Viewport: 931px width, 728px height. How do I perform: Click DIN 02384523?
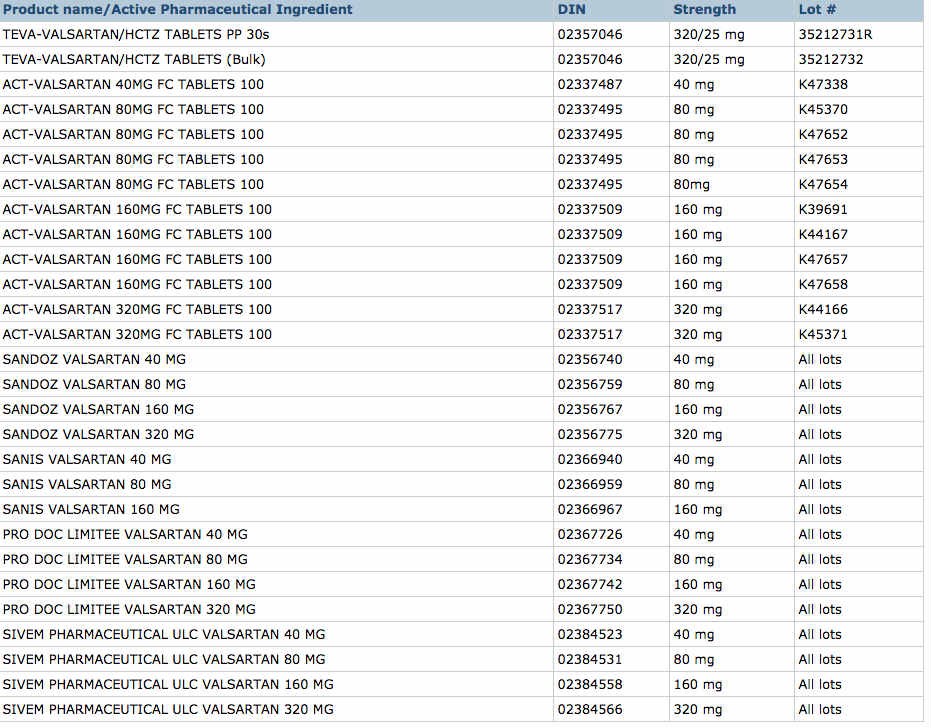tap(590, 634)
